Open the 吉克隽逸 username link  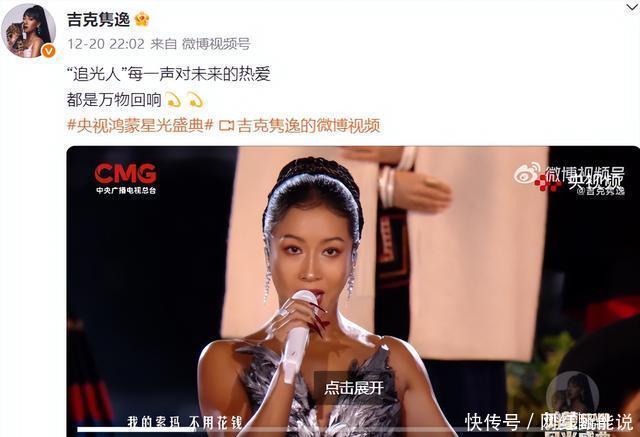[x=98, y=19]
